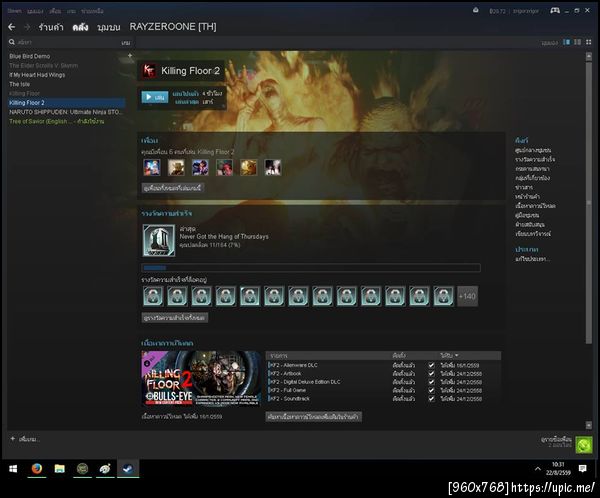Select Tree of Savior (English) entry
600x498 pixels.
pos(57,121)
